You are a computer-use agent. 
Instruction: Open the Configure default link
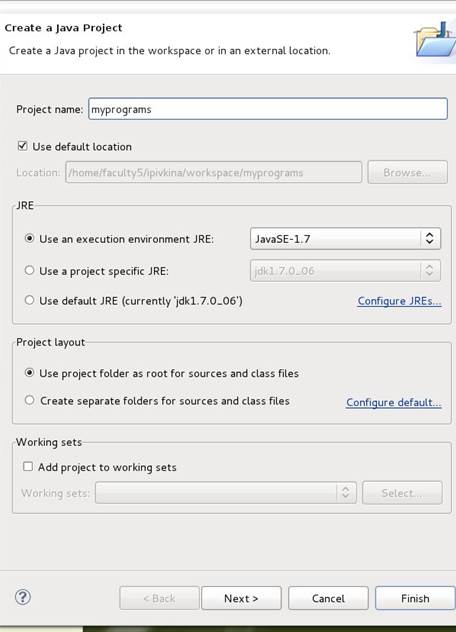tap(394, 402)
